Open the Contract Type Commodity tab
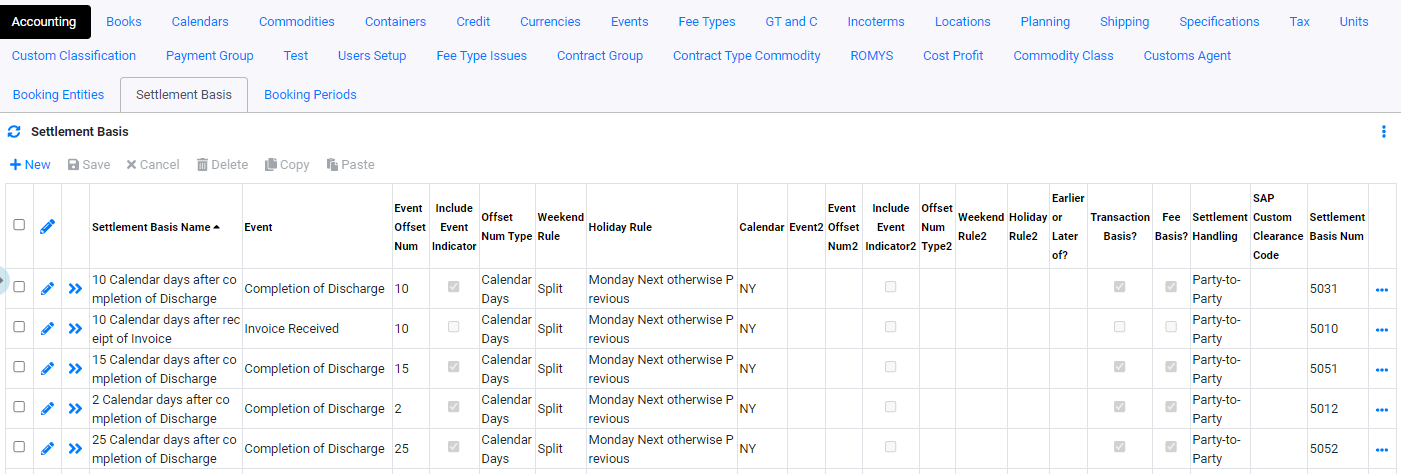The height and width of the screenshot is (474, 1401). (x=747, y=55)
